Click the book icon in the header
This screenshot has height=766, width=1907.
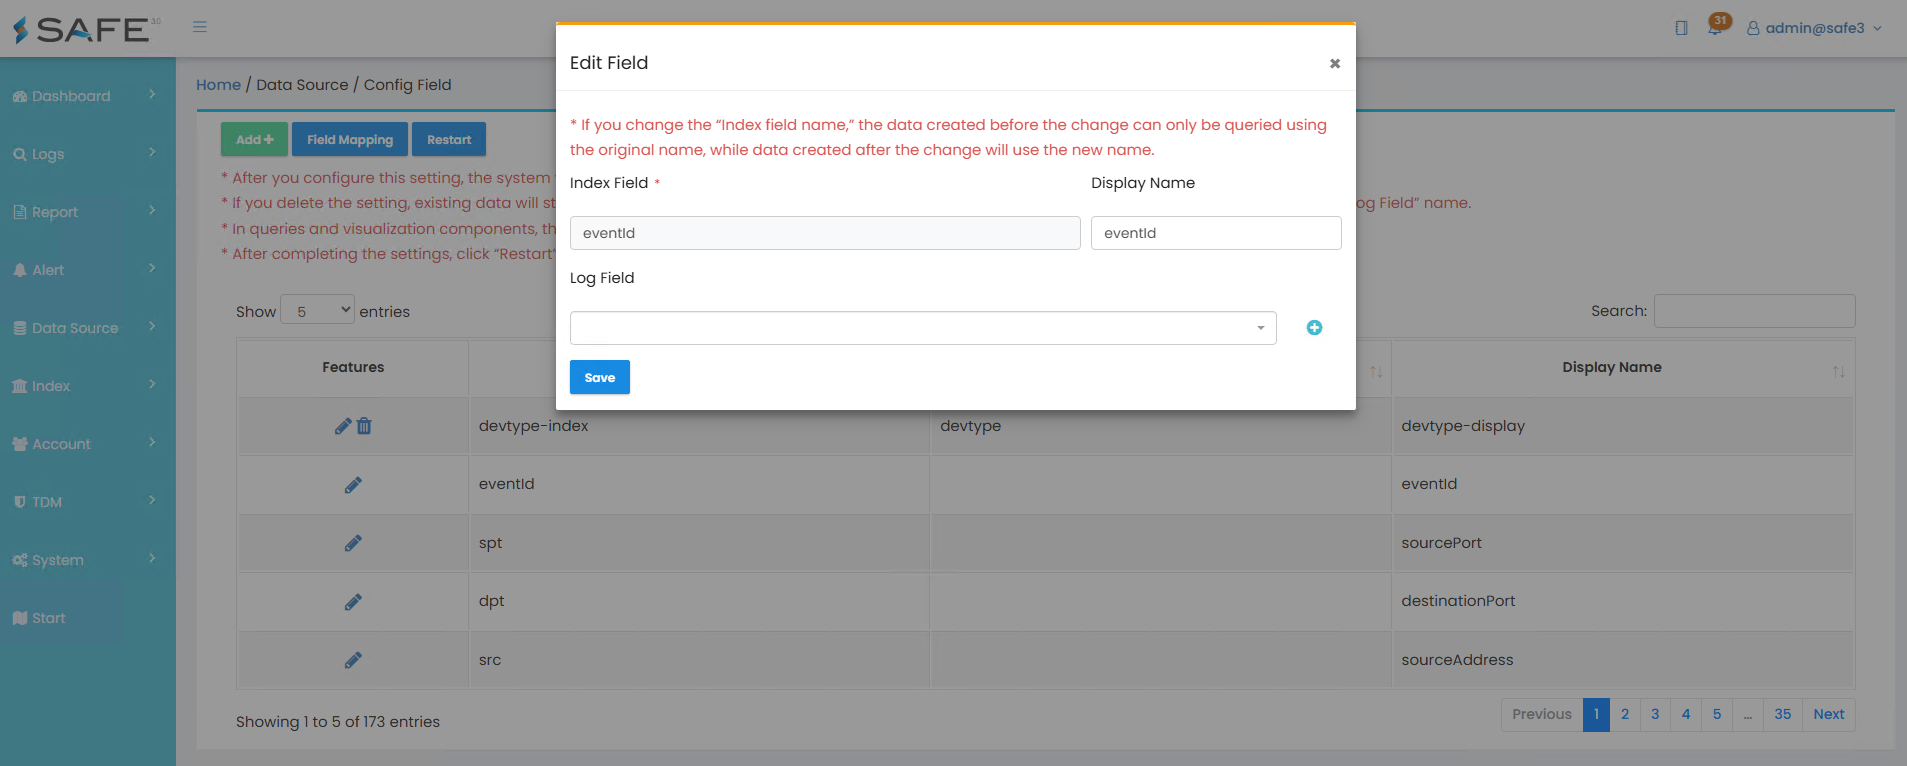pos(1681,28)
